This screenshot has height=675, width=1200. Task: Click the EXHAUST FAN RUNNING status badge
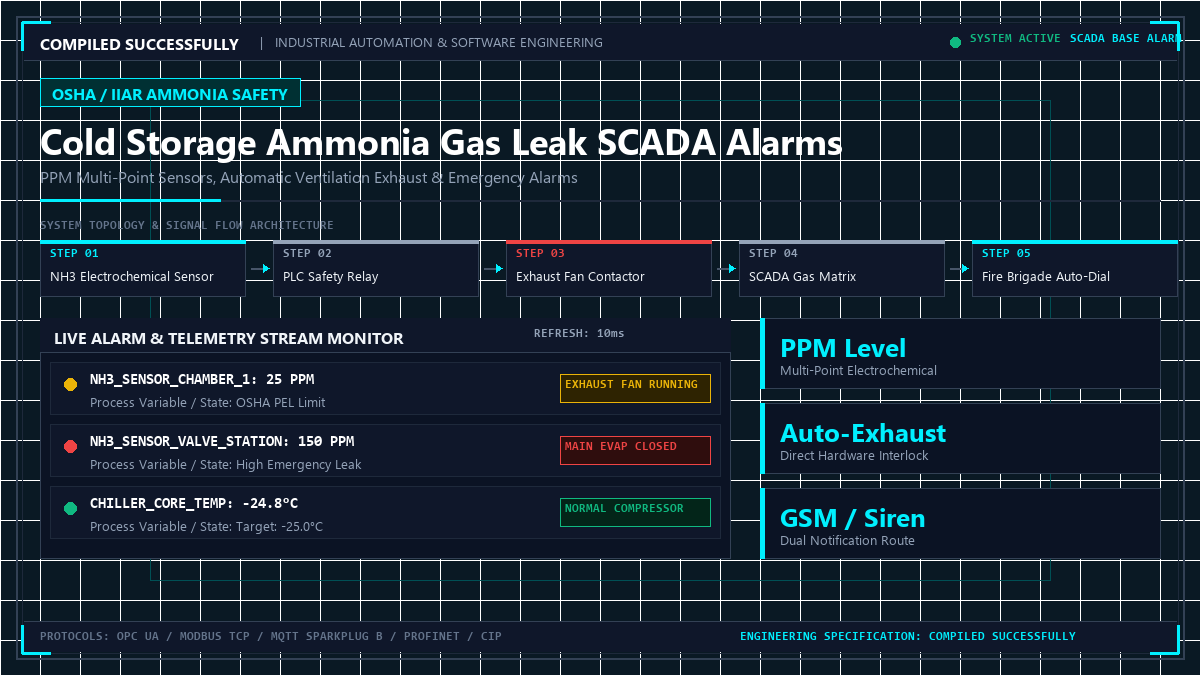pyautogui.click(x=635, y=388)
